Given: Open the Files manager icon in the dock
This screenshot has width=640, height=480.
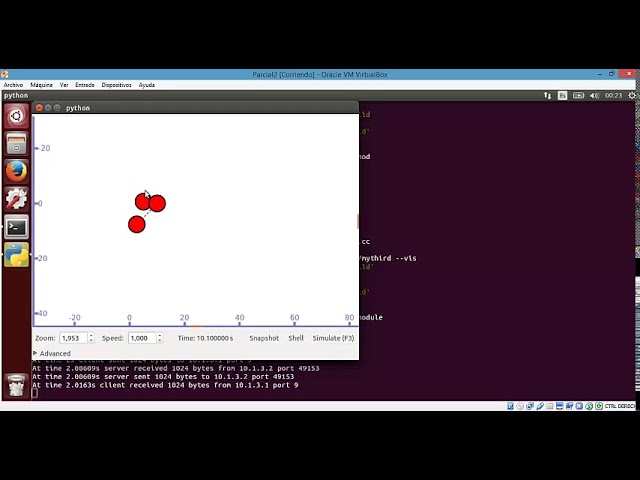Looking at the screenshot, I should pyautogui.click(x=16, y=144).
